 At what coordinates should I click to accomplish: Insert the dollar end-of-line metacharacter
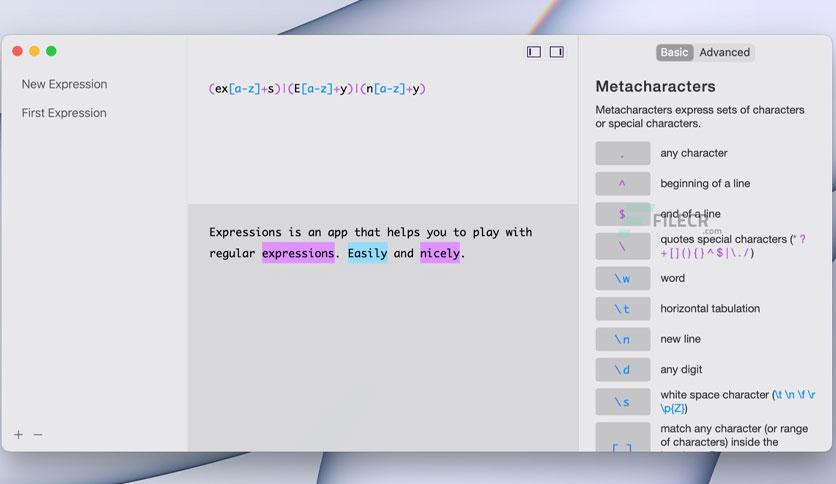[623, 214]
